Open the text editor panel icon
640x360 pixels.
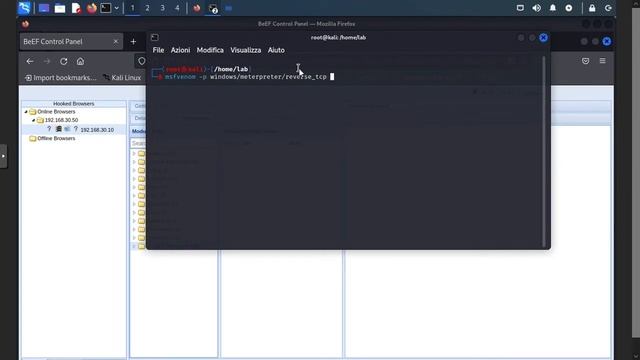[x=76, y=8]
